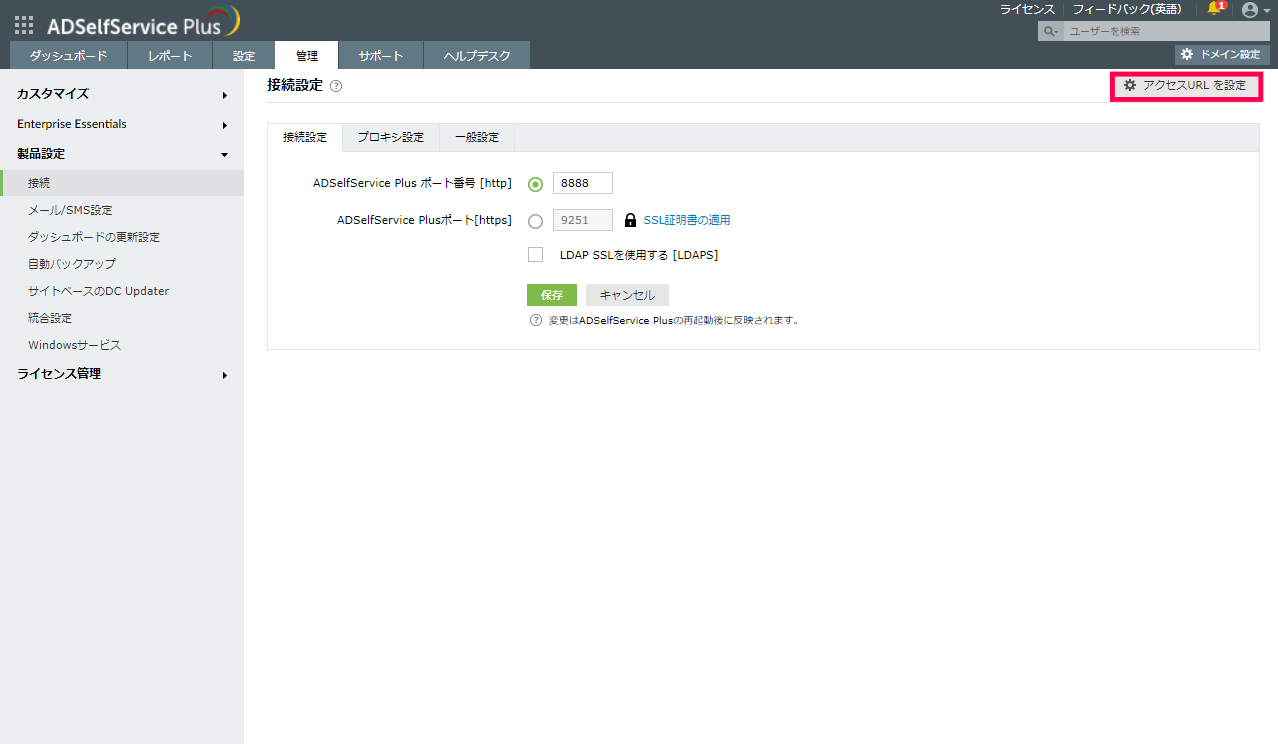The image size is (1278, 744).
Task: Click the キャンセル button
Action: point(627,295)
